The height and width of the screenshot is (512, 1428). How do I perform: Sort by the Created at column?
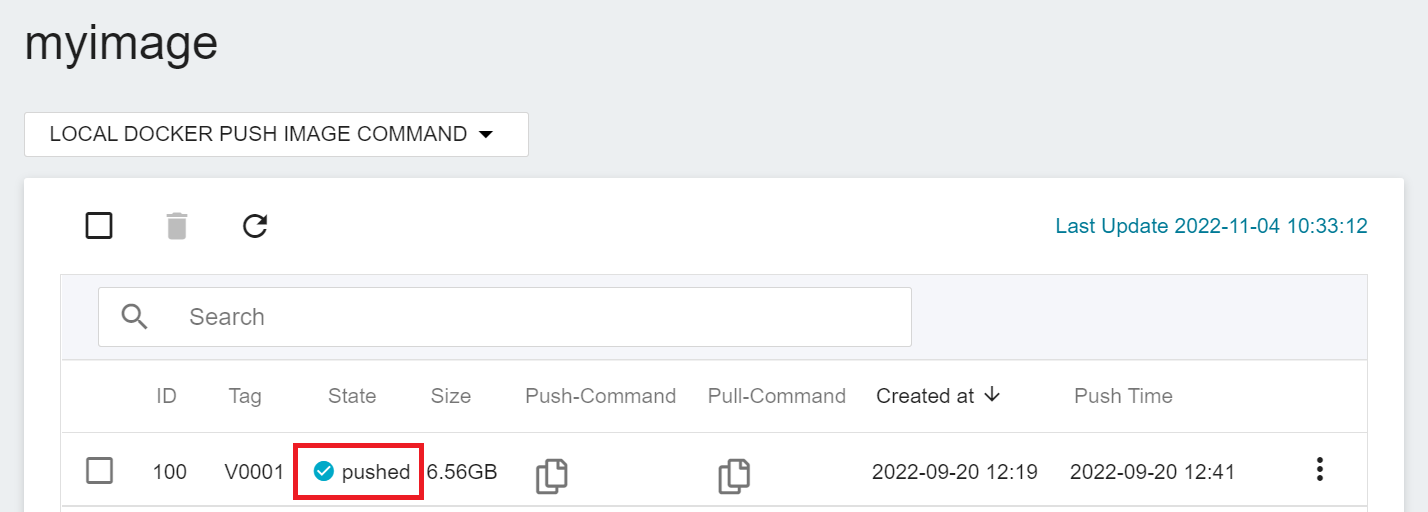[925, 396]
